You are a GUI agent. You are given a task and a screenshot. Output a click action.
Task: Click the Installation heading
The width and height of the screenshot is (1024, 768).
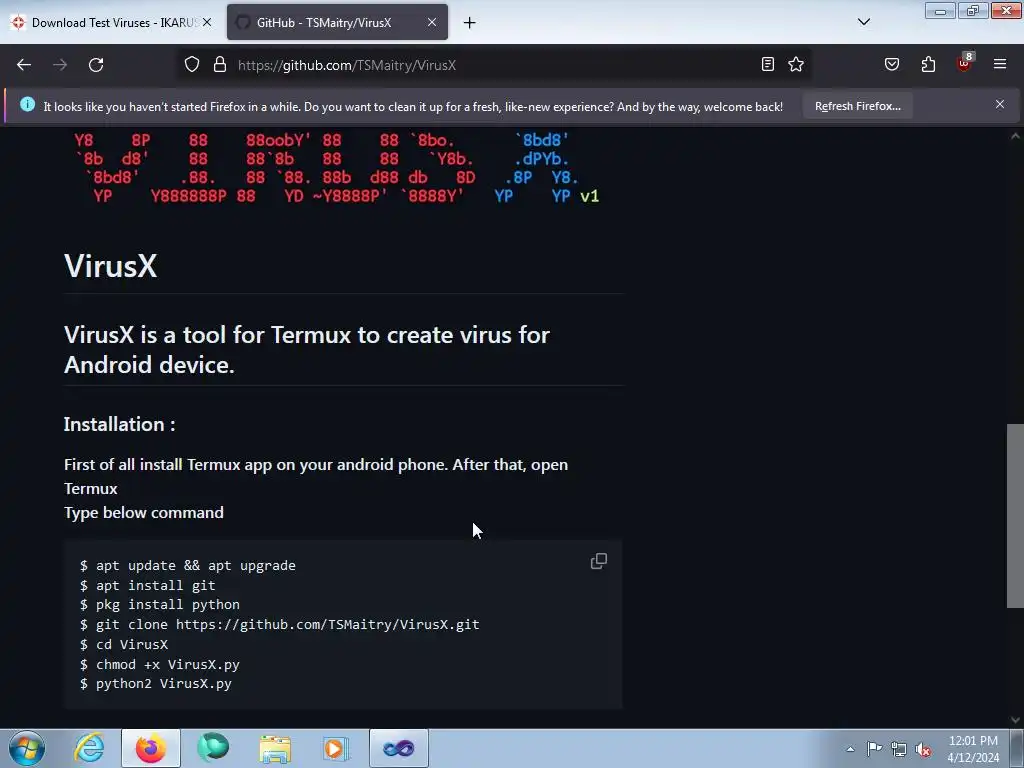tap(120, 424)
